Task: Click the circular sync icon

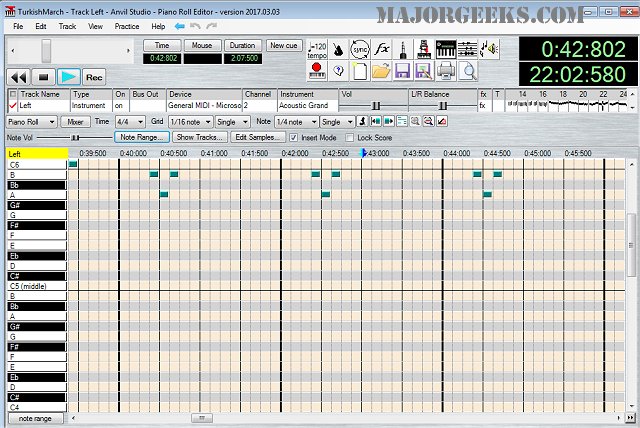Action: [360, 50]
